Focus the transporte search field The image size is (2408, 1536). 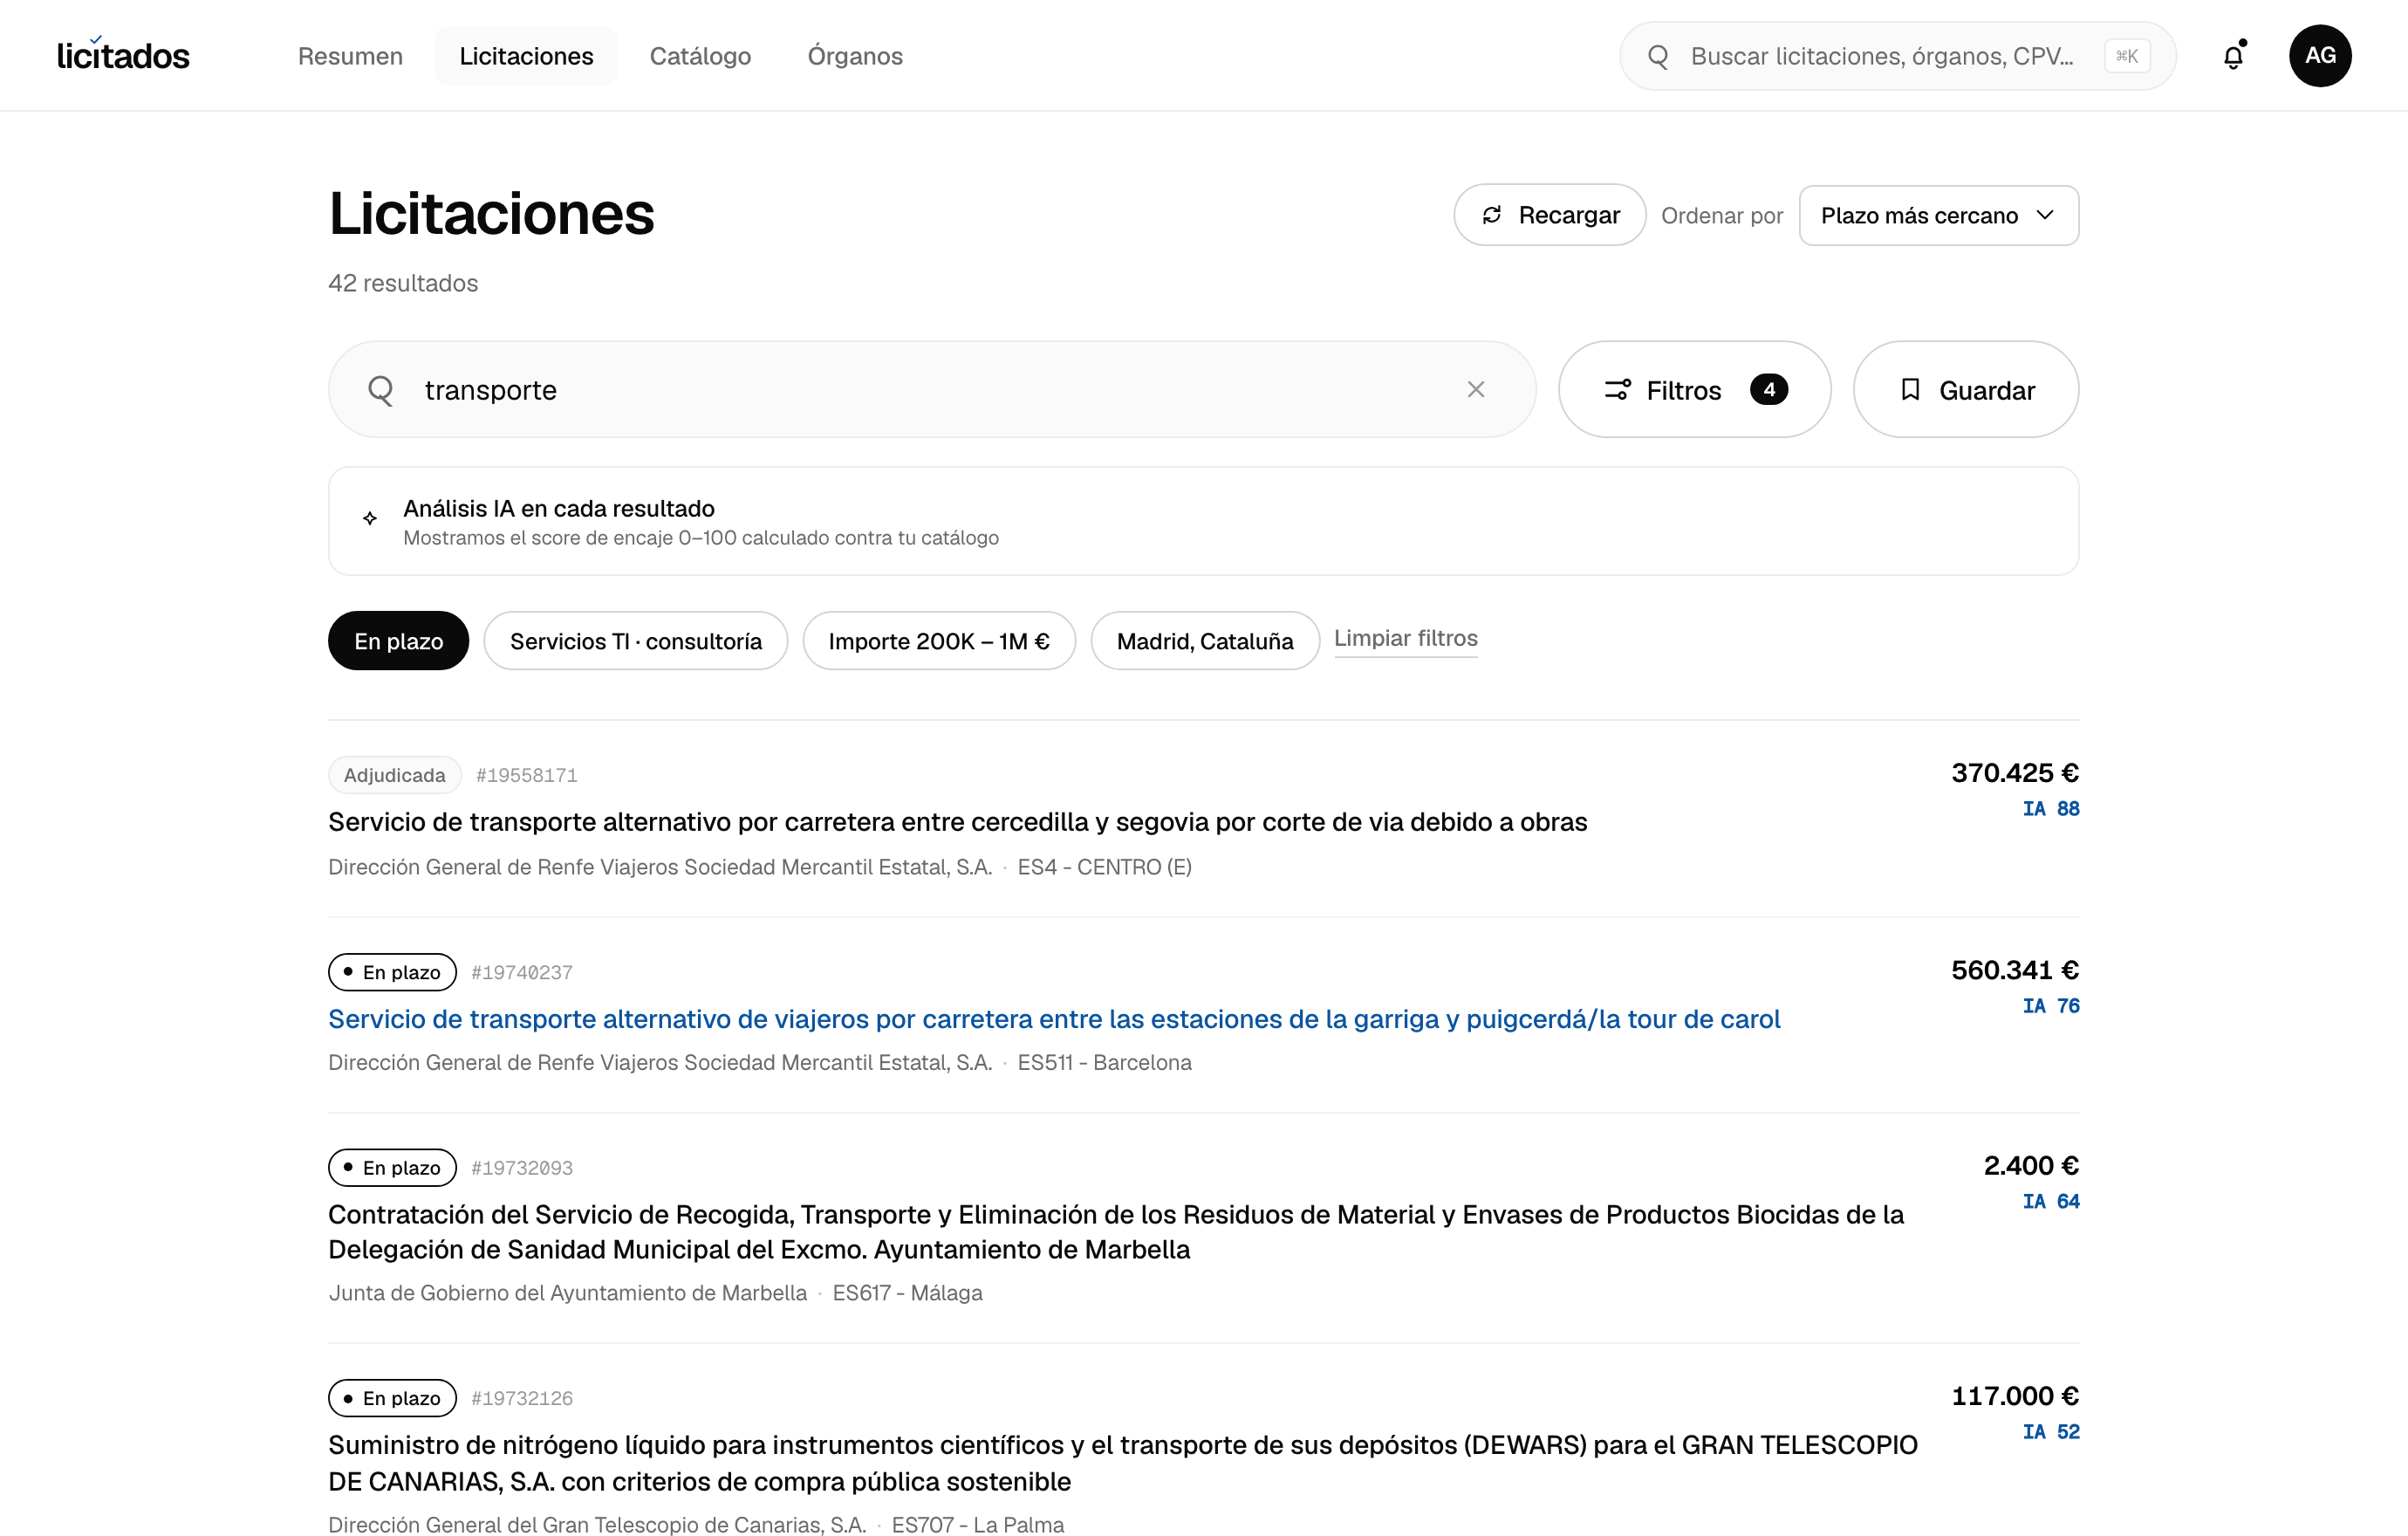click(932, 389)
